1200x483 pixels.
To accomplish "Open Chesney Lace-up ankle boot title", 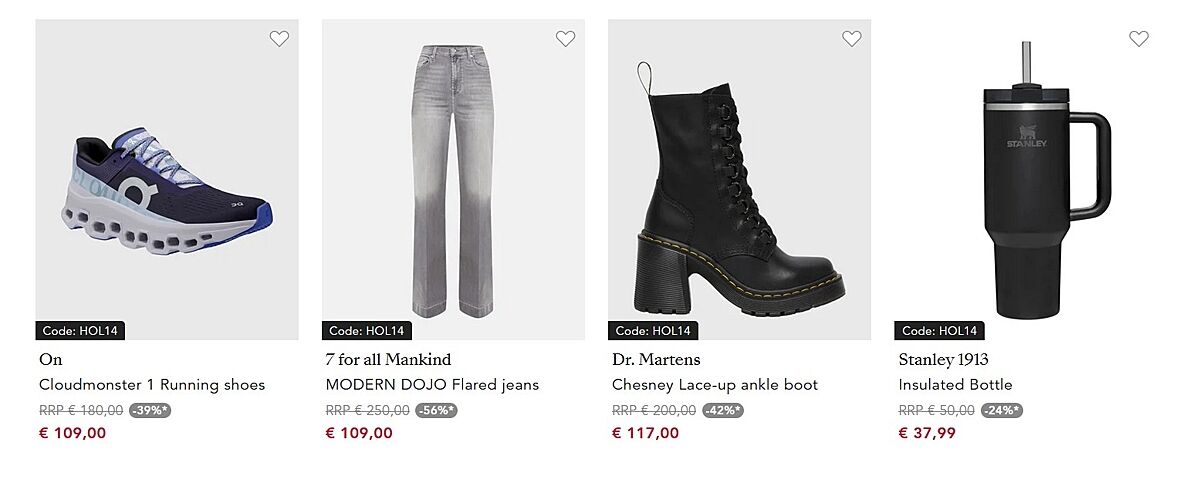I will click(x=715, y=385).
